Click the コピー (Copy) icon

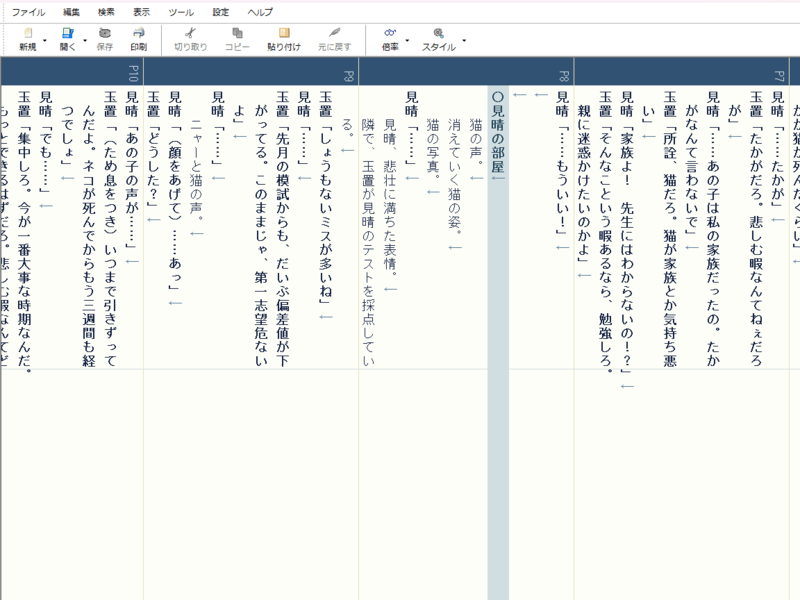click(x=237, y=34)
